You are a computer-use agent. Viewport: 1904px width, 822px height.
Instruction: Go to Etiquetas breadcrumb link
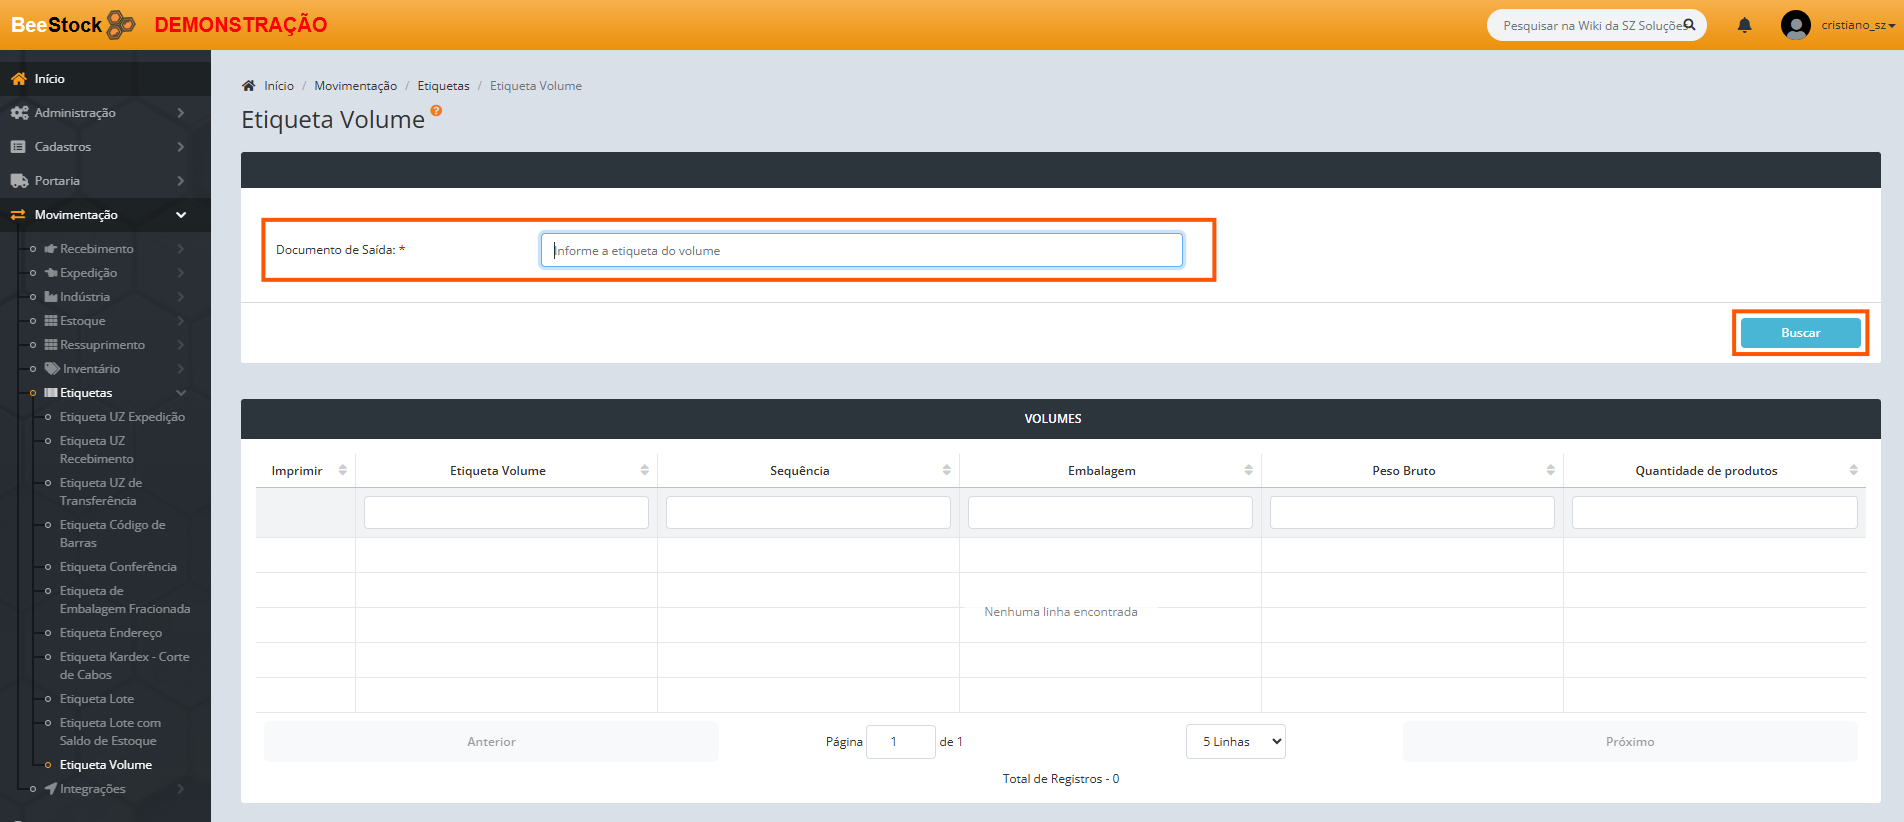click(443, 86)
